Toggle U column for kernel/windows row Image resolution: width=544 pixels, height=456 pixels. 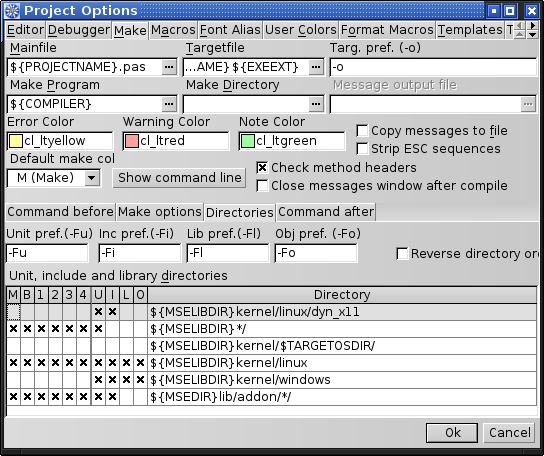98,380
